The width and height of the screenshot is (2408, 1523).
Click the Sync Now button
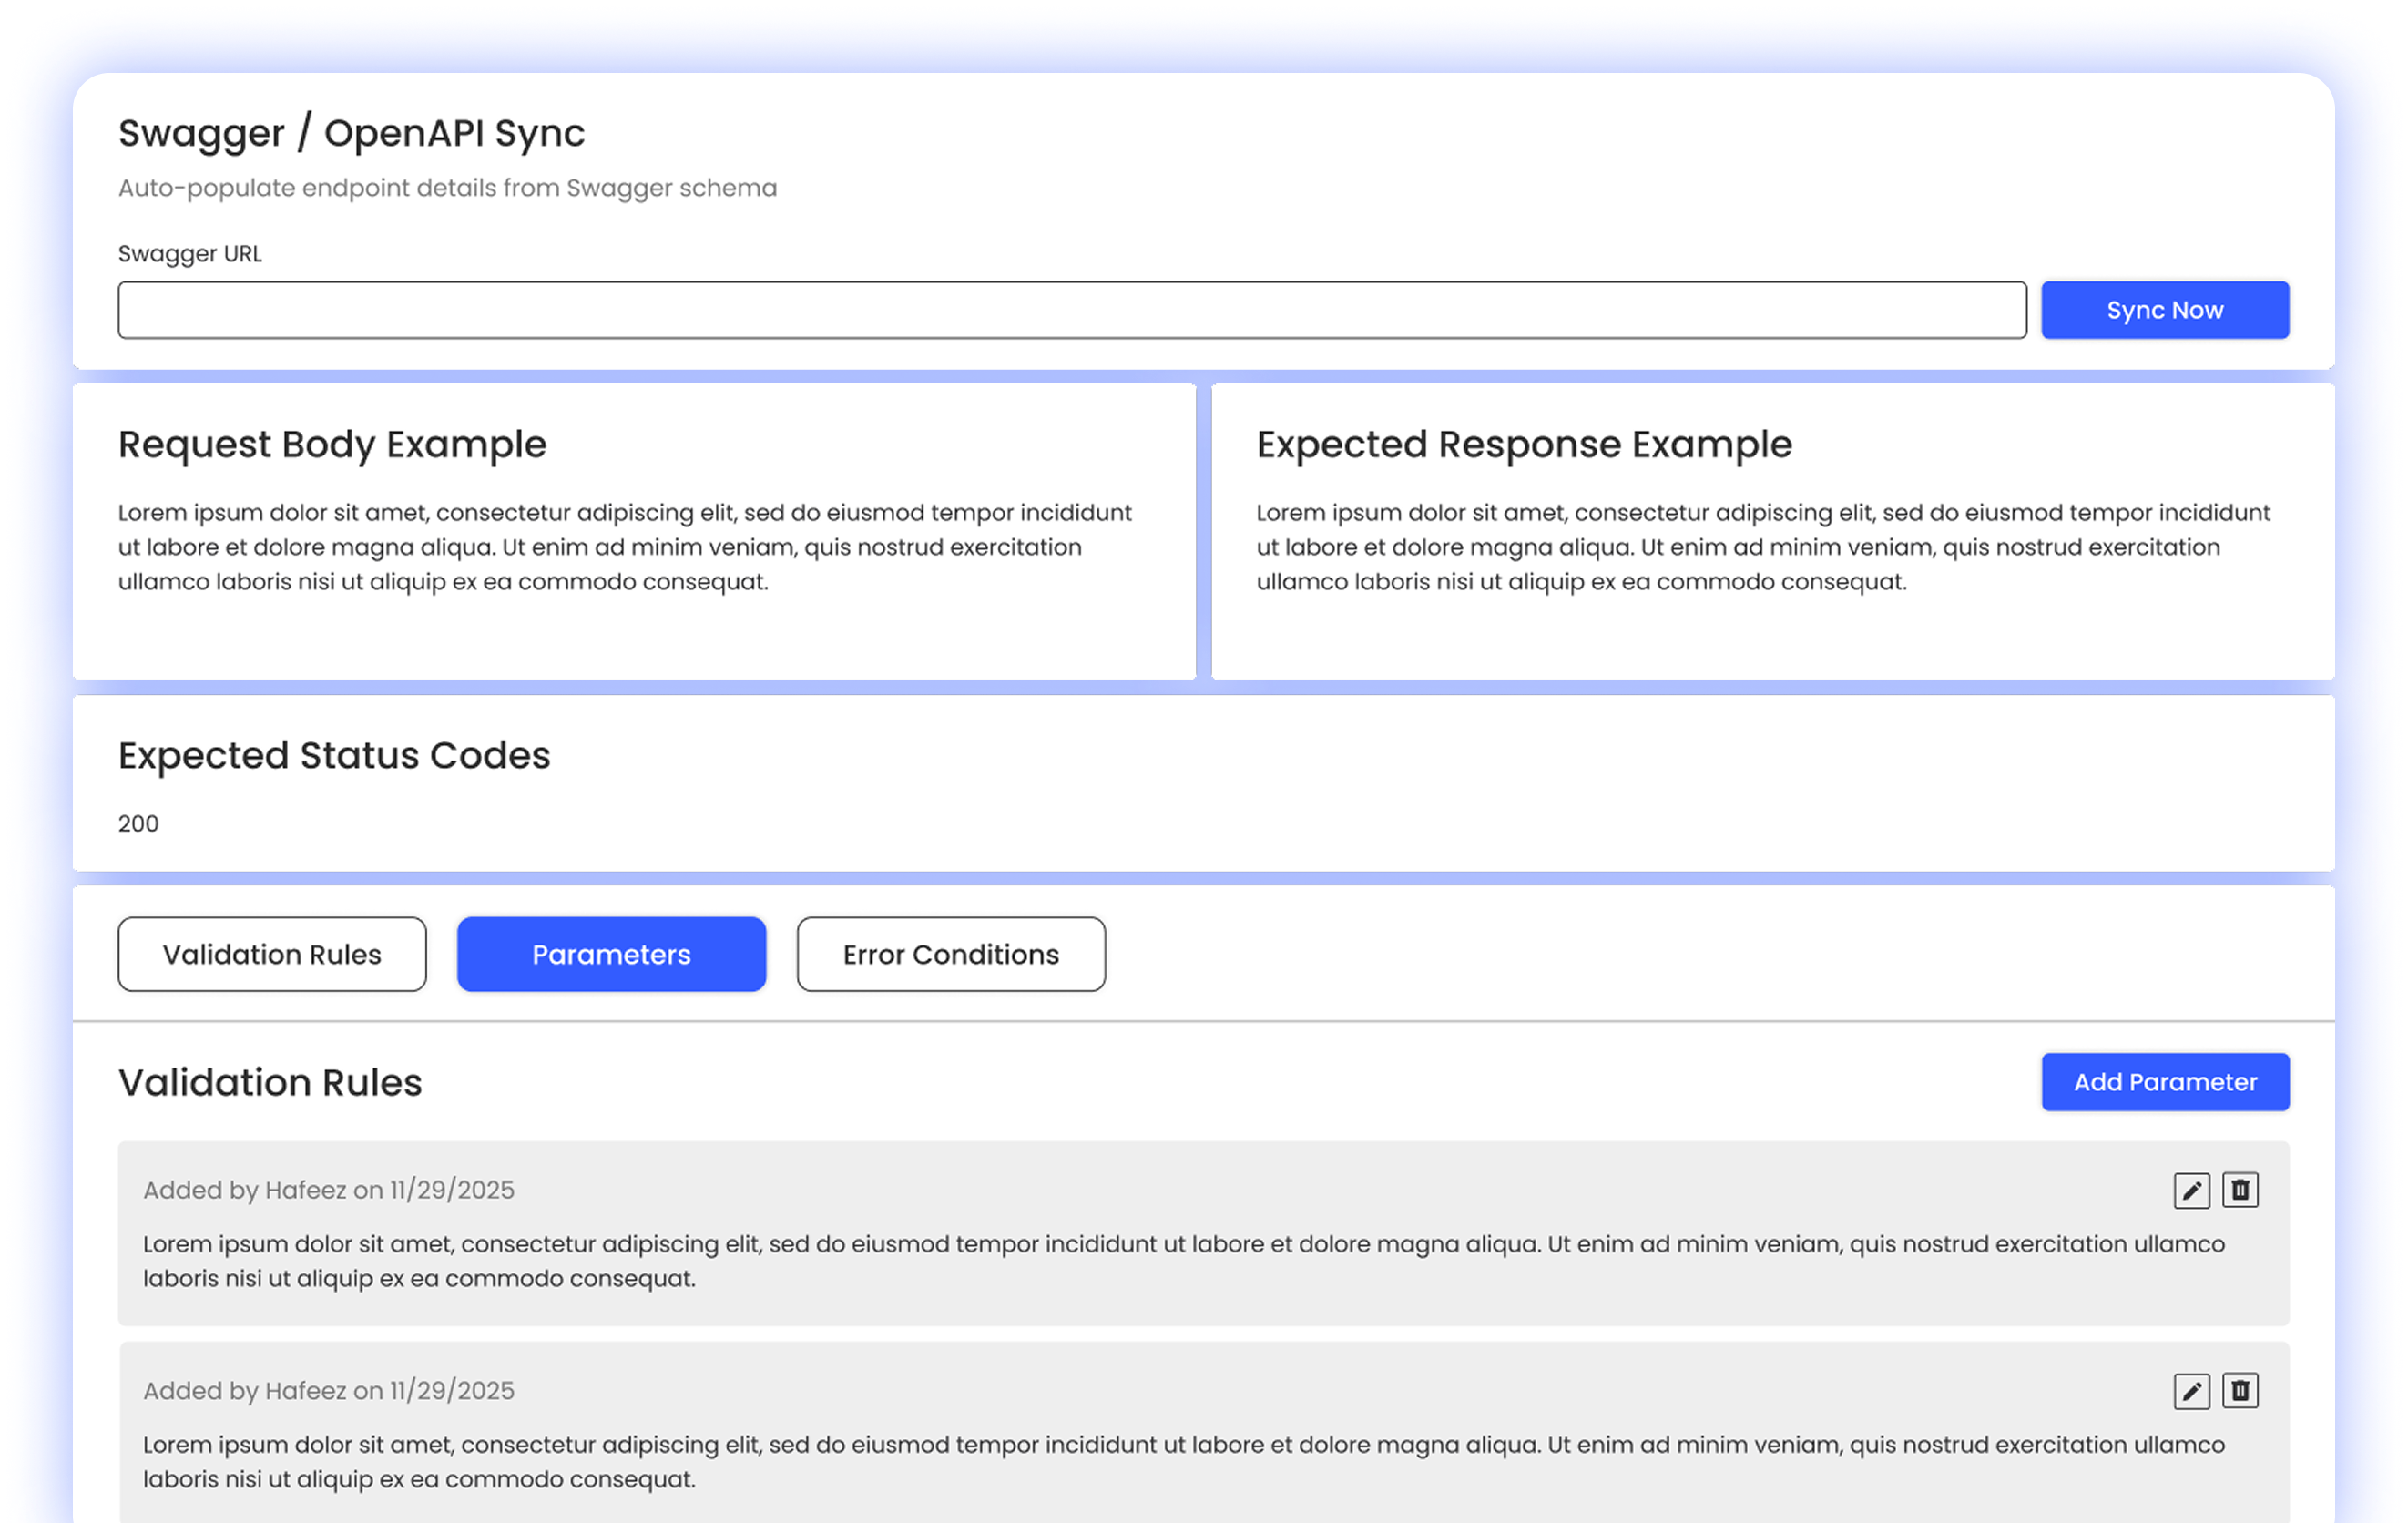(x=2165, y=310)
